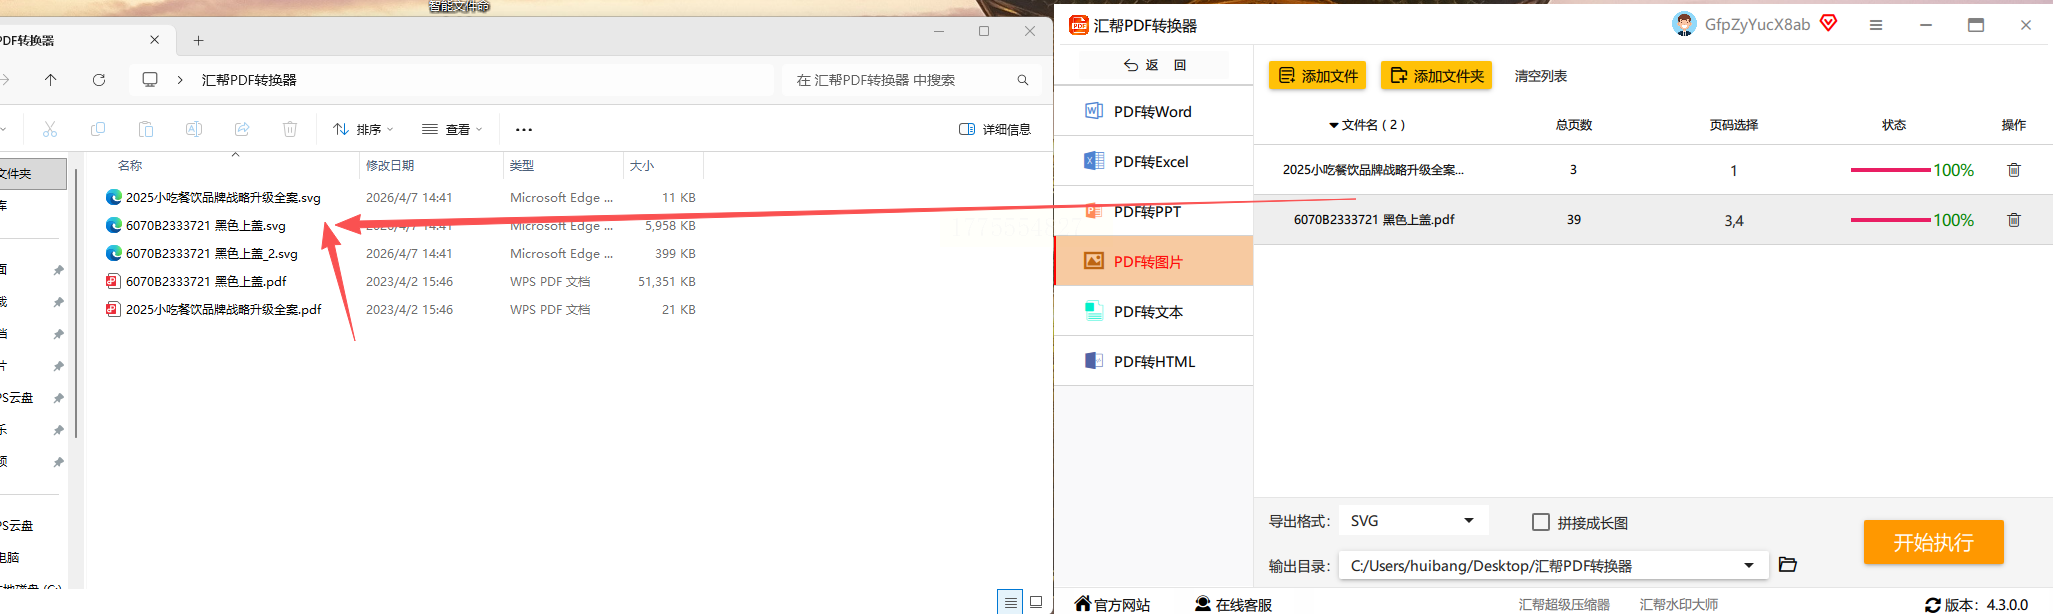Click the Explorer delete trash icon
Viewport: 2053px width, 614px height.
click(x=290, y=129)
